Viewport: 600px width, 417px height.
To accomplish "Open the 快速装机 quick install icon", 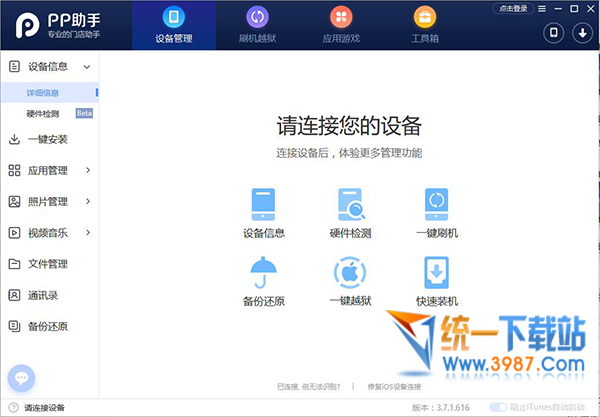I will tap(436, 272).
